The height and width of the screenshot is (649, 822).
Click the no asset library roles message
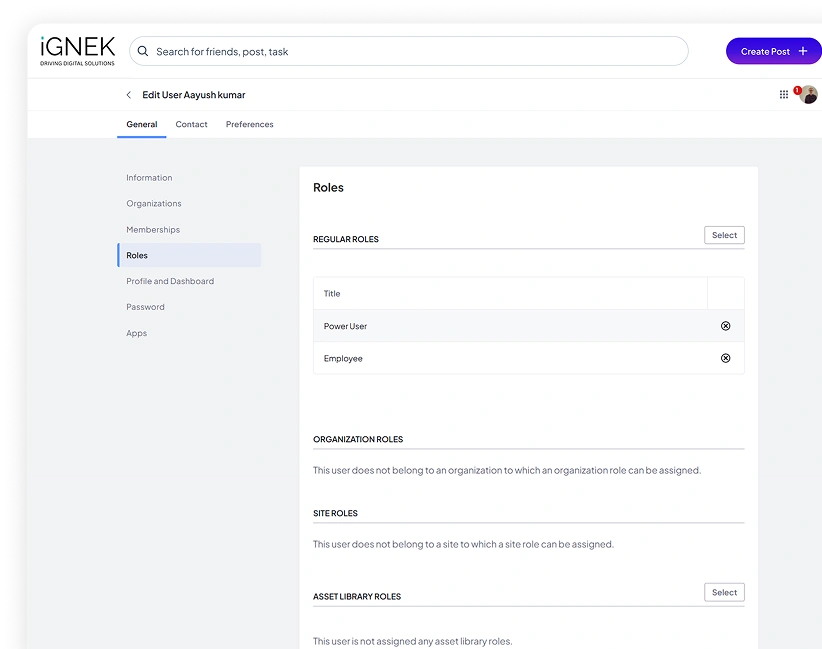point(412,641)
